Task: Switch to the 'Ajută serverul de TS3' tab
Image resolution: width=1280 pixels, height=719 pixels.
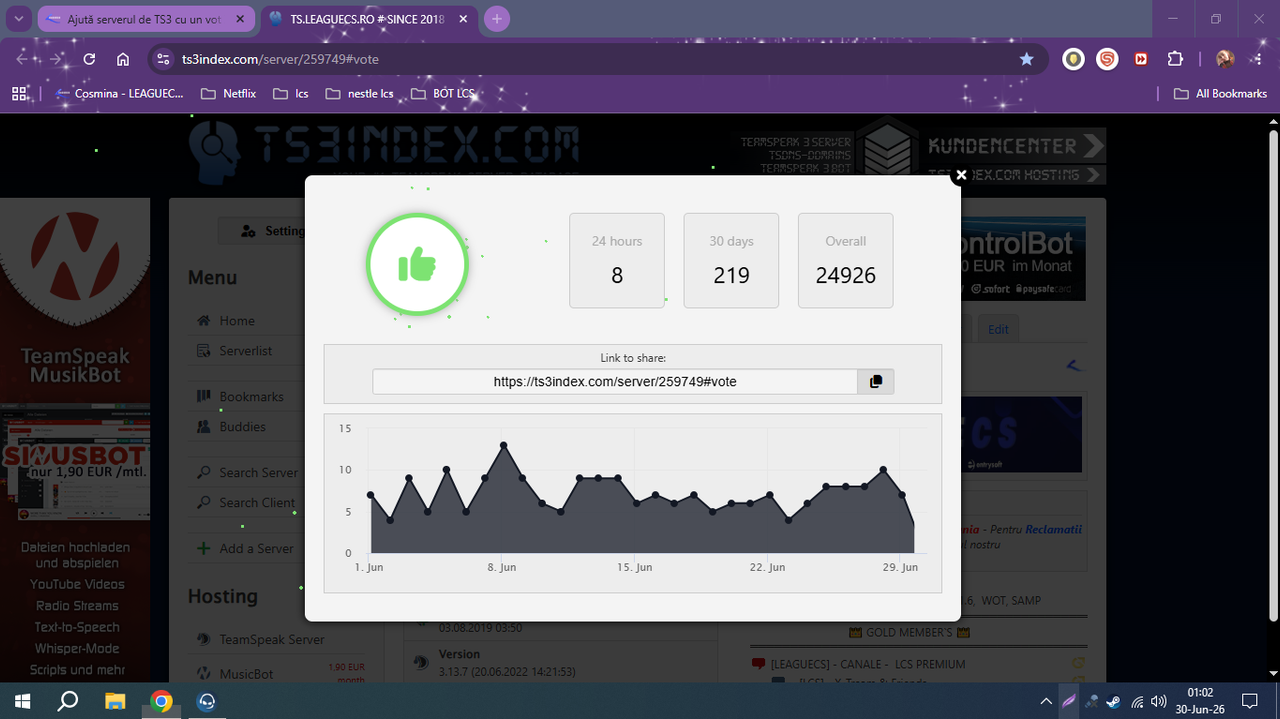Action: [145, 19]
